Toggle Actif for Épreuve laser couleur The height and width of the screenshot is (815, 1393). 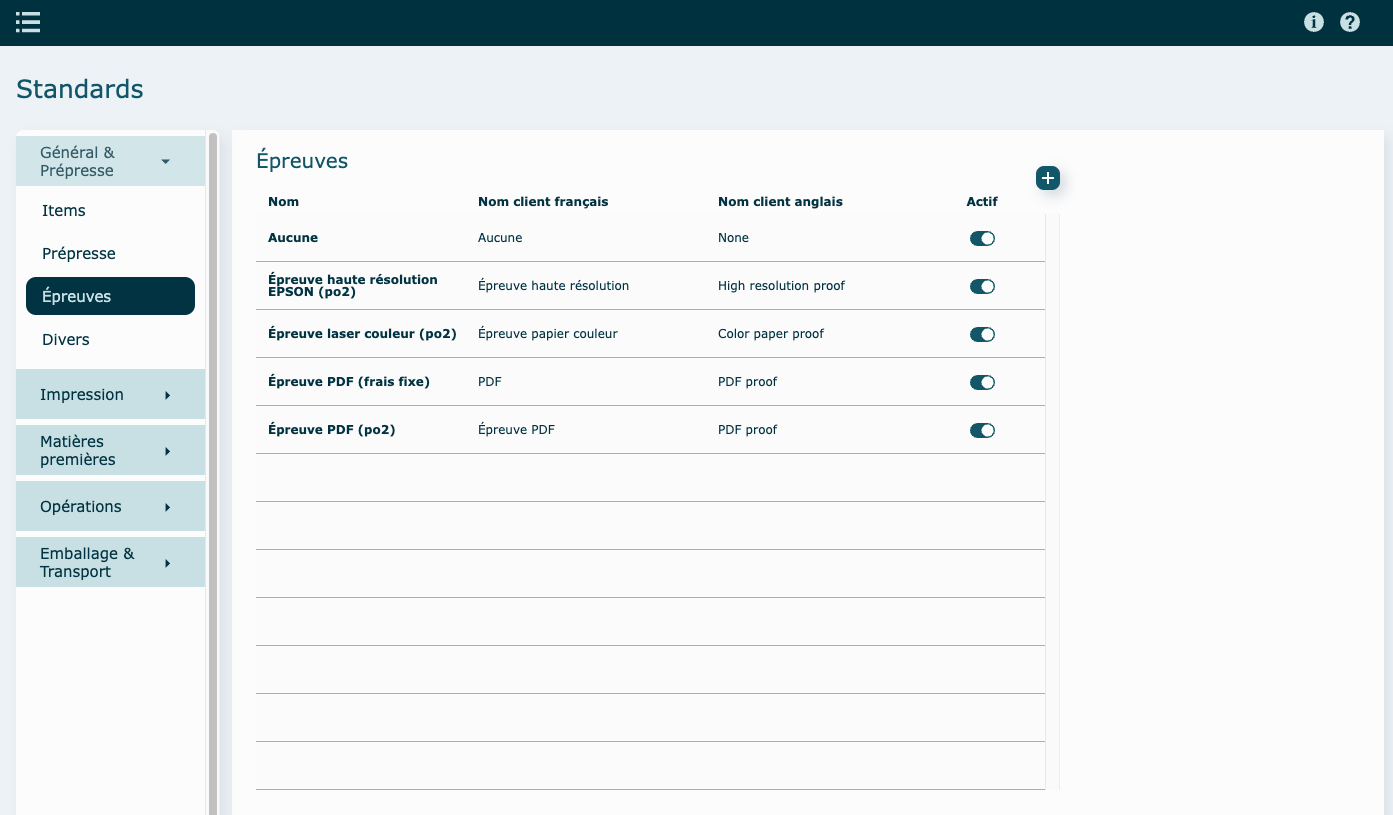point(982,335)
